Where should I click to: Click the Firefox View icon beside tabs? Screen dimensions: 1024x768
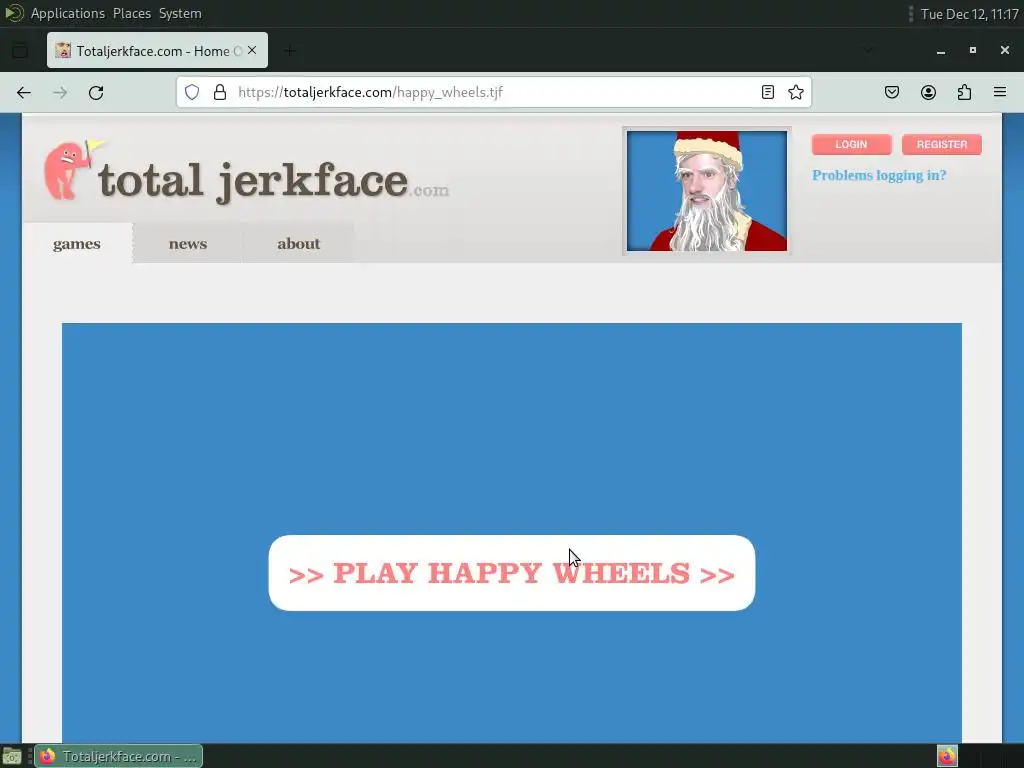tap(20, 50)
